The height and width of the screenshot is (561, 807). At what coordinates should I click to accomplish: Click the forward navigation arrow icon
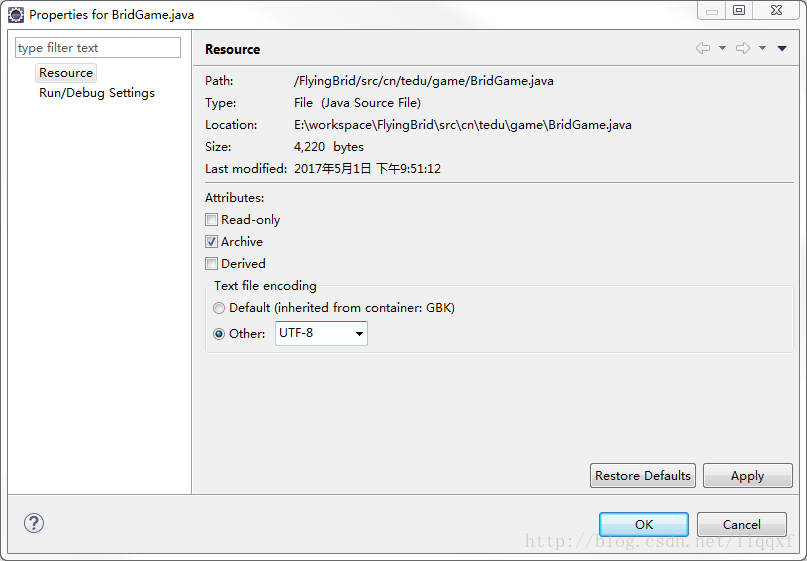click(742, 48)
